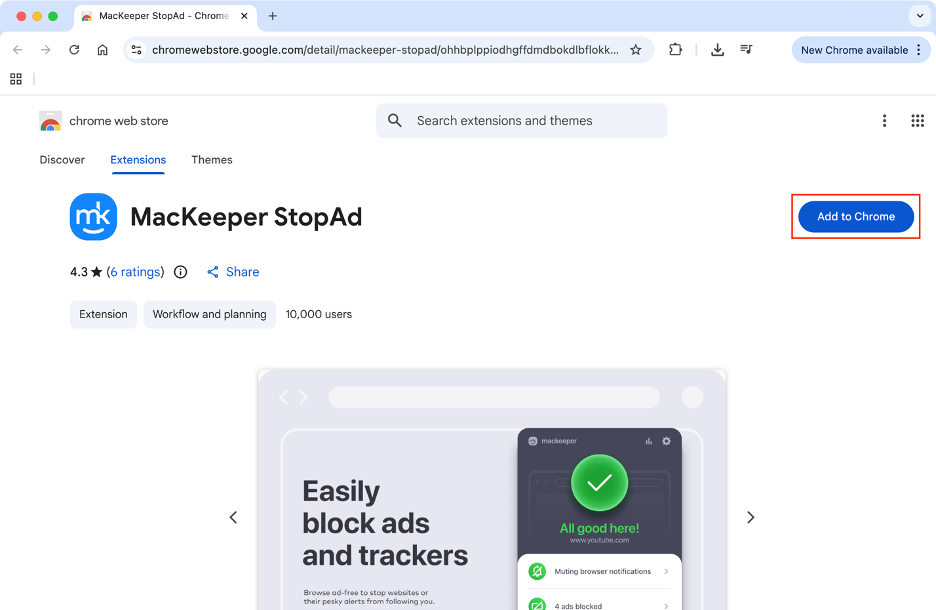This screenshot has width=936, height=610.
Task: Click the Add to Chrome button
Action: pyautogui.click(x=855, y=216)
